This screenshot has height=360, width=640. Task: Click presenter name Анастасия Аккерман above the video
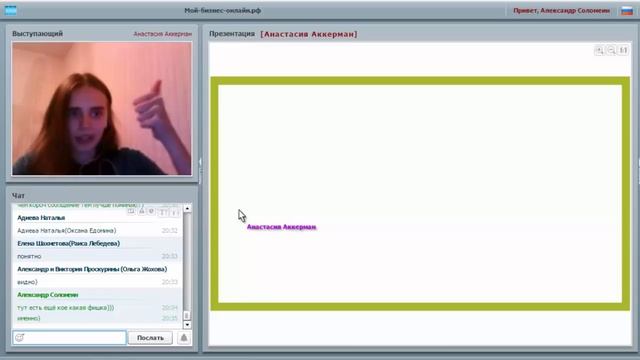pos(162,34)
